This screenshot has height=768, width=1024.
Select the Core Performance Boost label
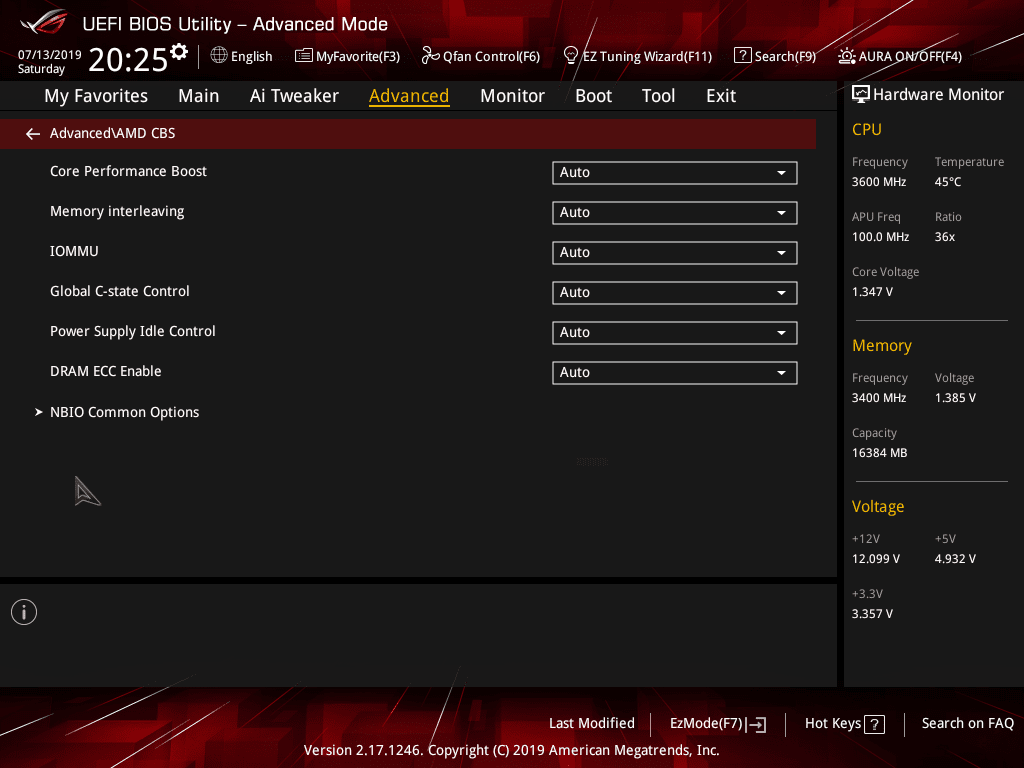[x=128, y=172]
